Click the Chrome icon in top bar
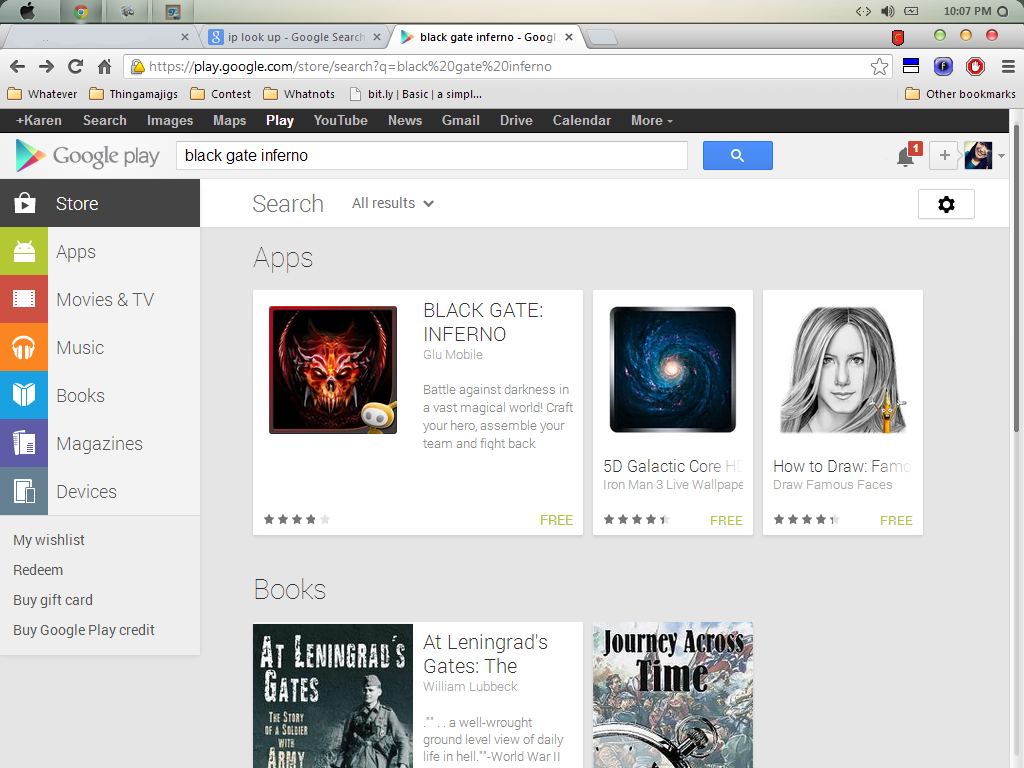The width and height of the screenshot is (1024, 768). point(81,11)
